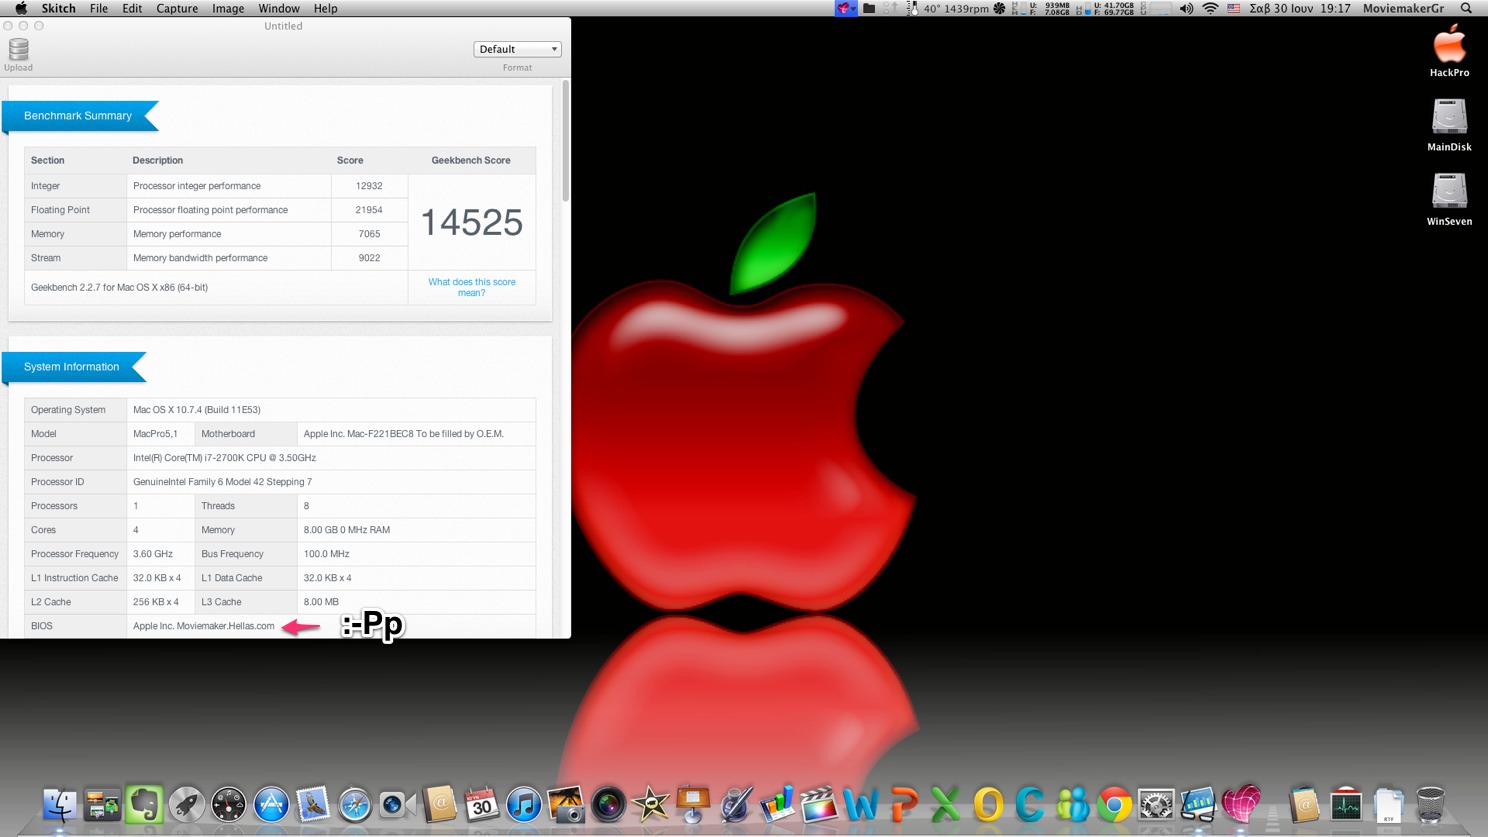
Task: Open Dashboard from the dock
Action: 228,804
